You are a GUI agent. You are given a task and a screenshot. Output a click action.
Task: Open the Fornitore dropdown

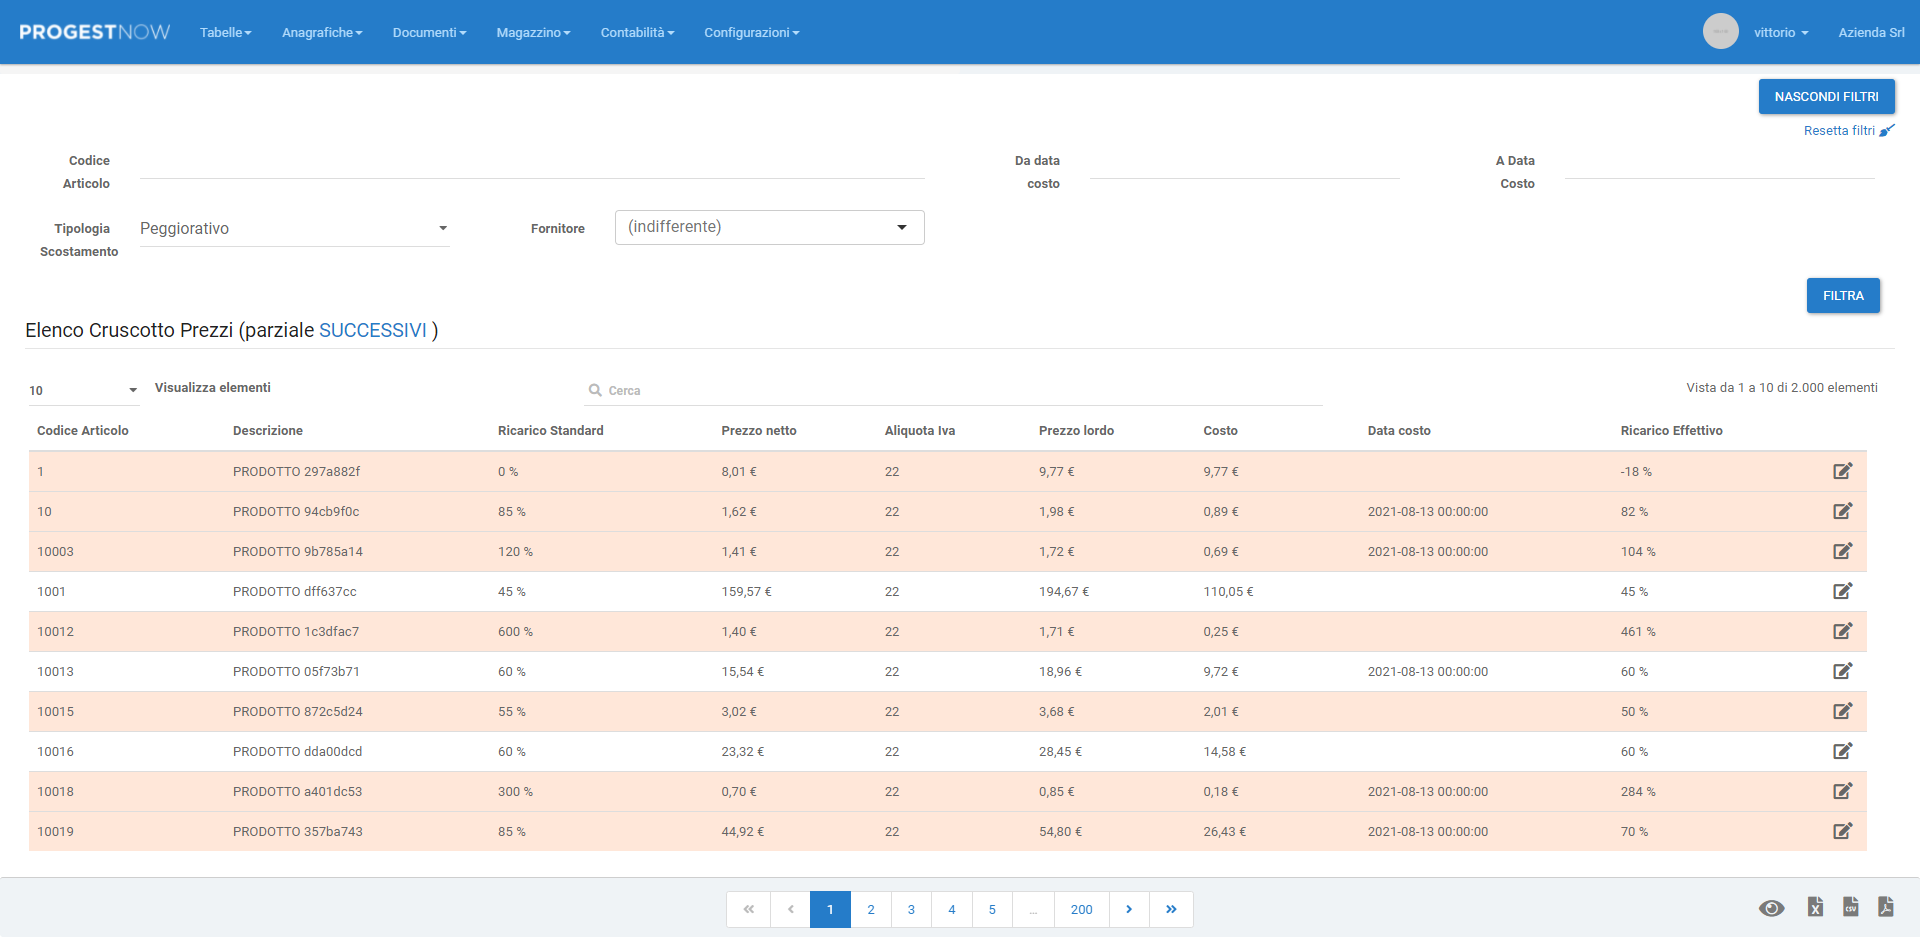coord(770,227)
